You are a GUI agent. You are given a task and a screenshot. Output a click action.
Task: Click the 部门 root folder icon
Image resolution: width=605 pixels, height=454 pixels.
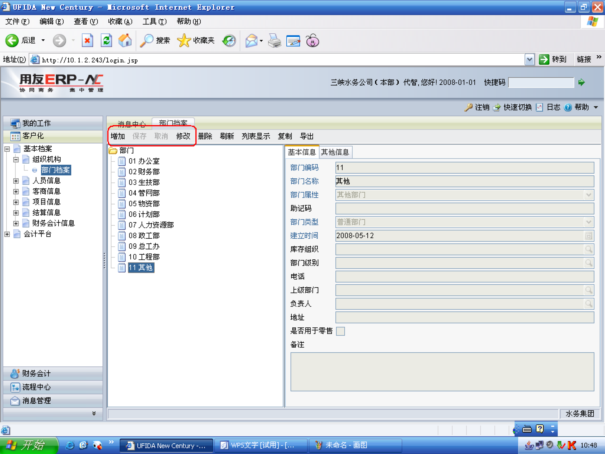pos(113,150)
